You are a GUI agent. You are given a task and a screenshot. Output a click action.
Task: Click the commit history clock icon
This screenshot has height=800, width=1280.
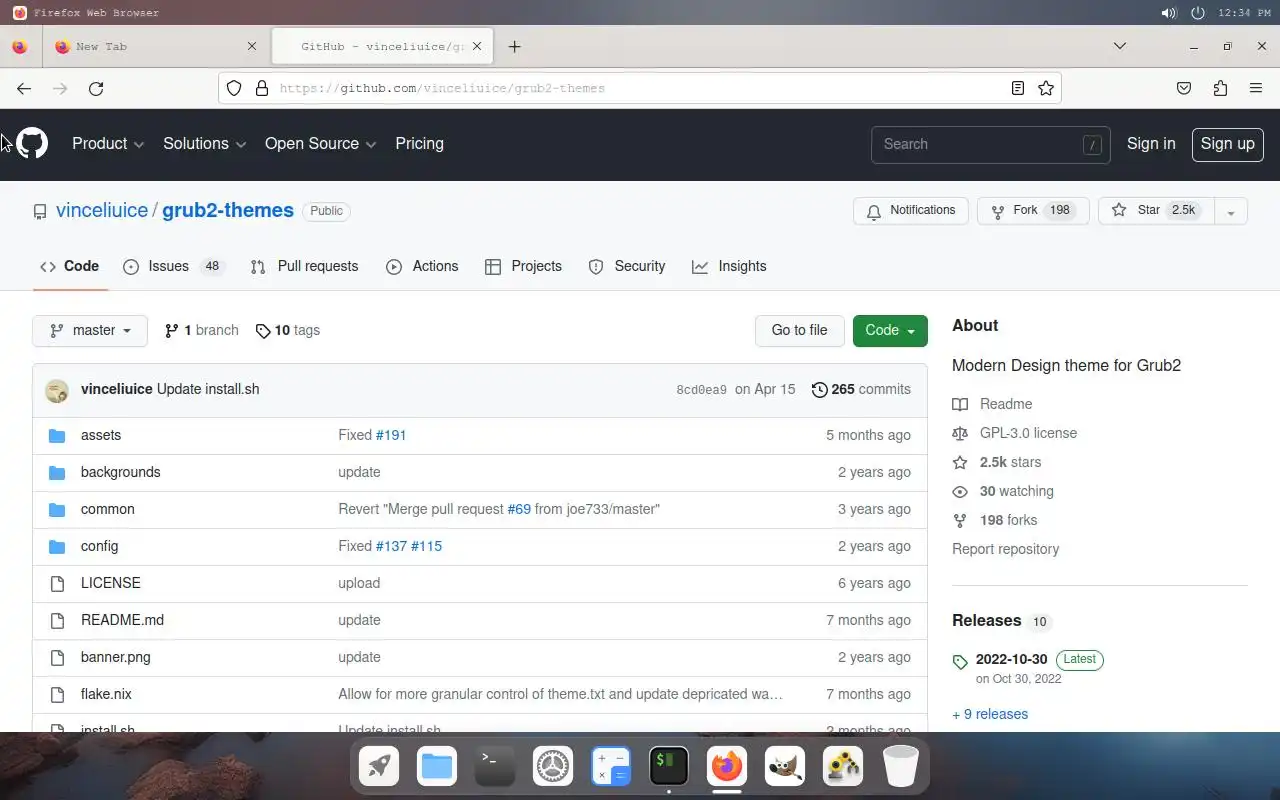pos(820,389)
